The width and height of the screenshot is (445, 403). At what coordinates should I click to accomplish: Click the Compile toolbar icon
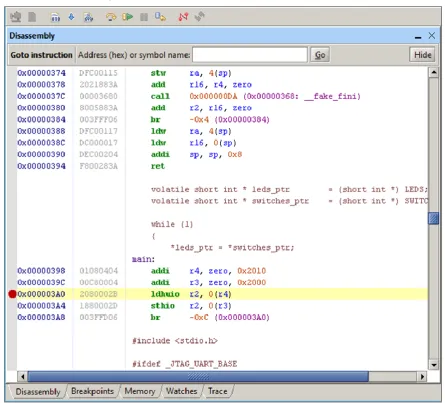(55, 17)
